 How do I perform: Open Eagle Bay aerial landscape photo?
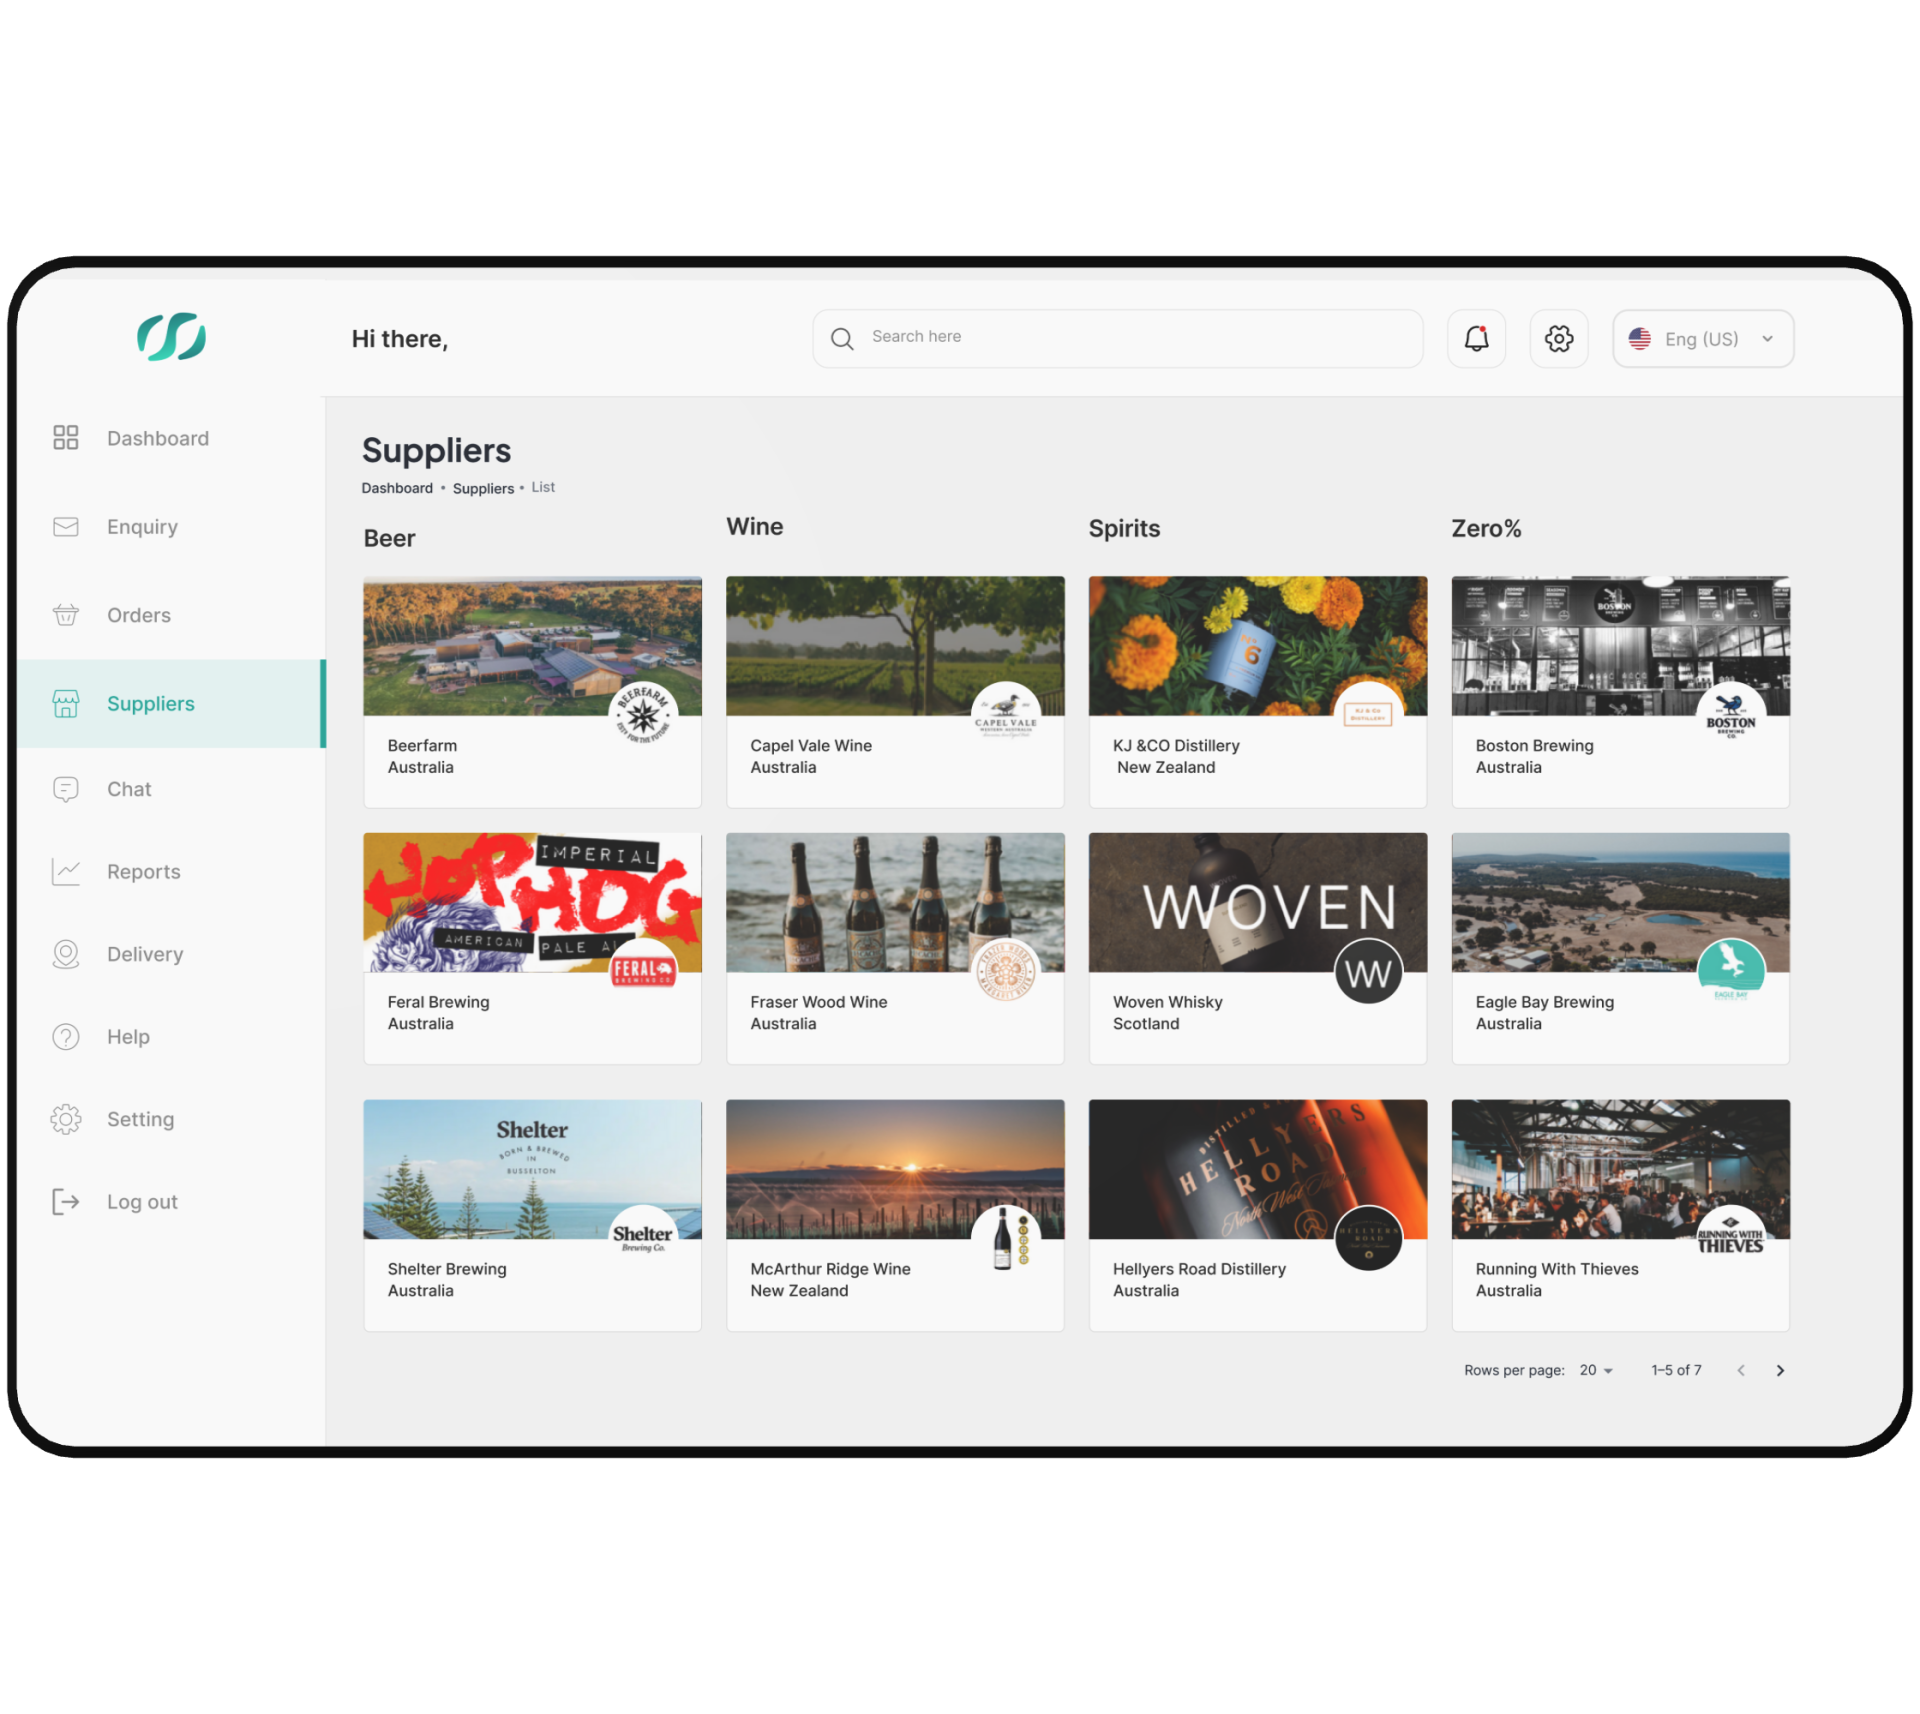click(1620, 902)
